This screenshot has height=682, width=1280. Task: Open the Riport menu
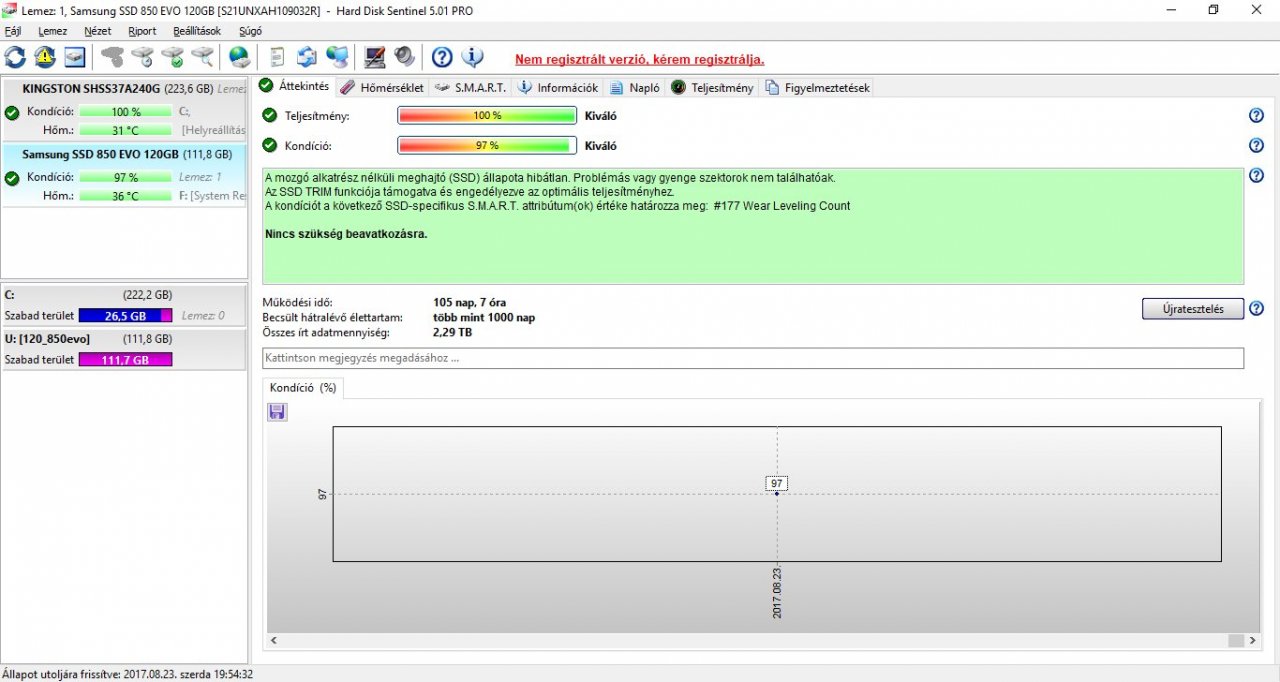point(142,31)
